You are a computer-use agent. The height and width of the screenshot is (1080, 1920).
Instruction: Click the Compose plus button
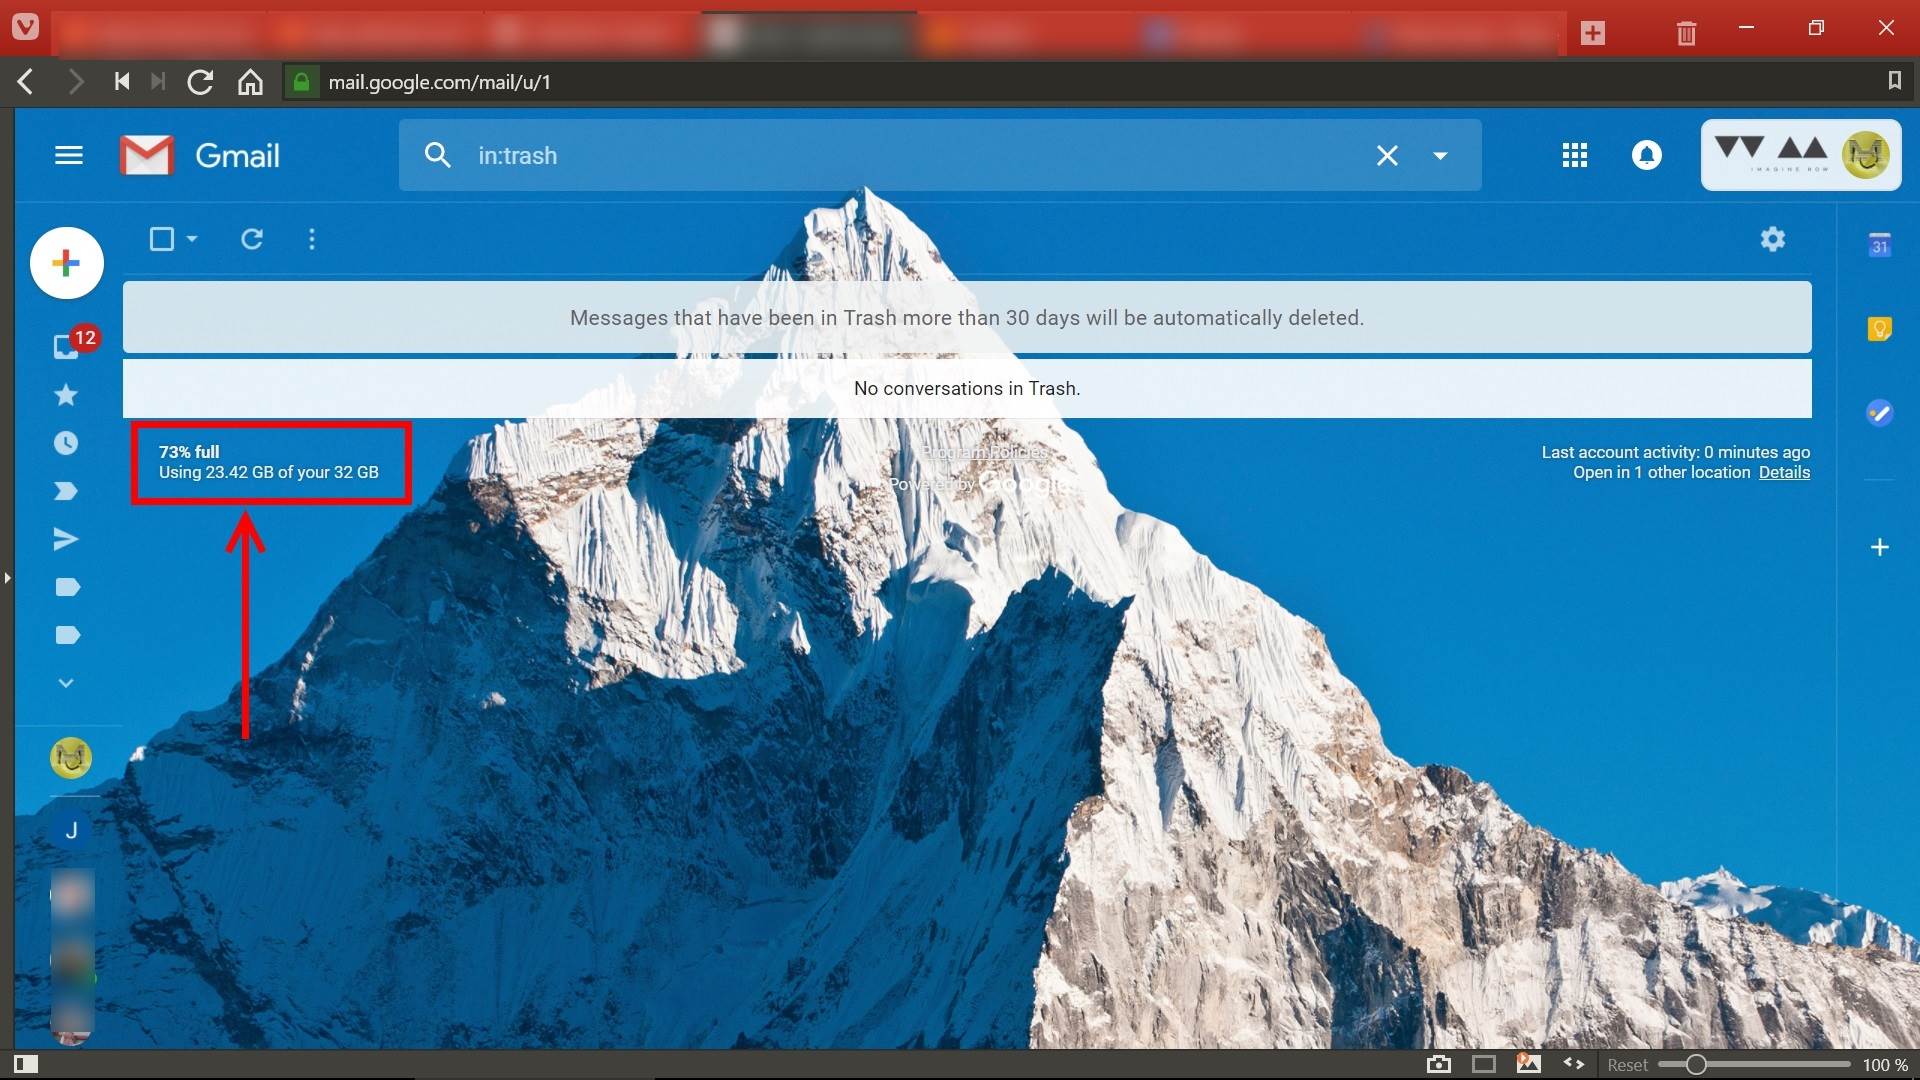coord(66,264)
